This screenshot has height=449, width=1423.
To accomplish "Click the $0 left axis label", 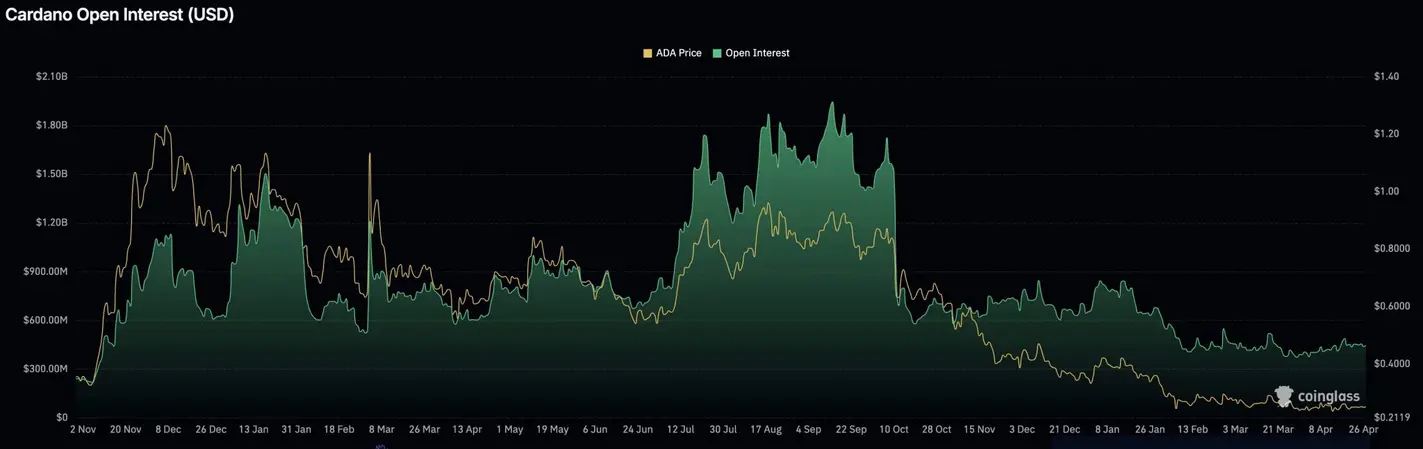I will [x=61, y=417].
